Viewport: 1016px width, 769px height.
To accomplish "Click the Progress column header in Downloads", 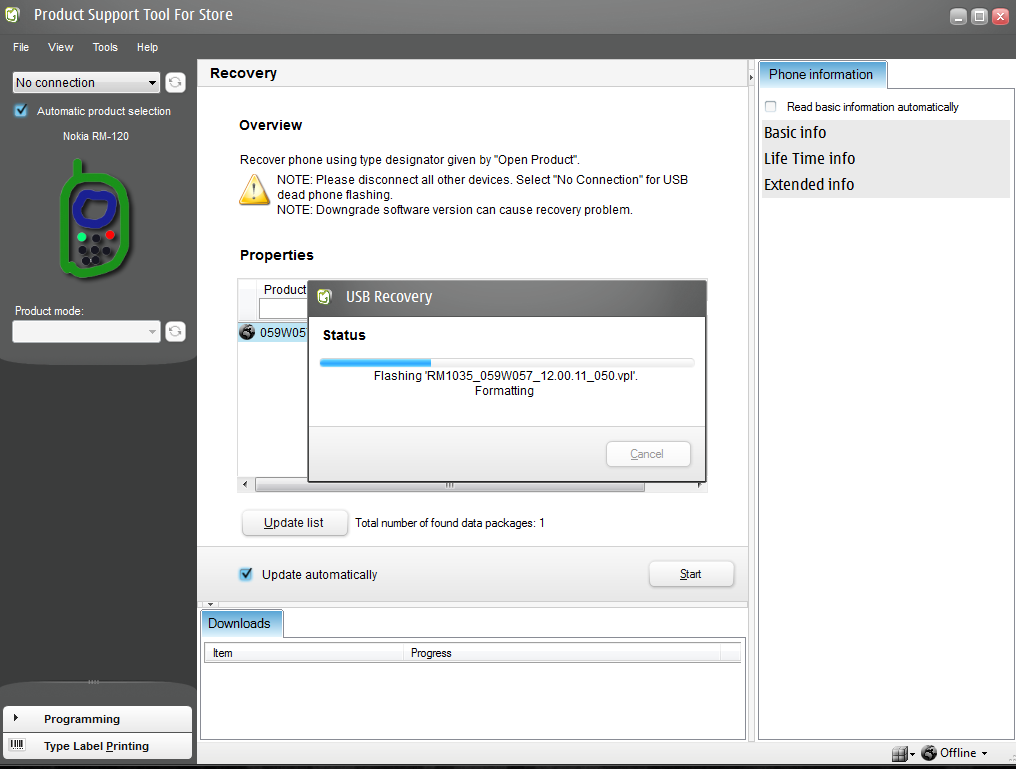I will pos(562,653).
